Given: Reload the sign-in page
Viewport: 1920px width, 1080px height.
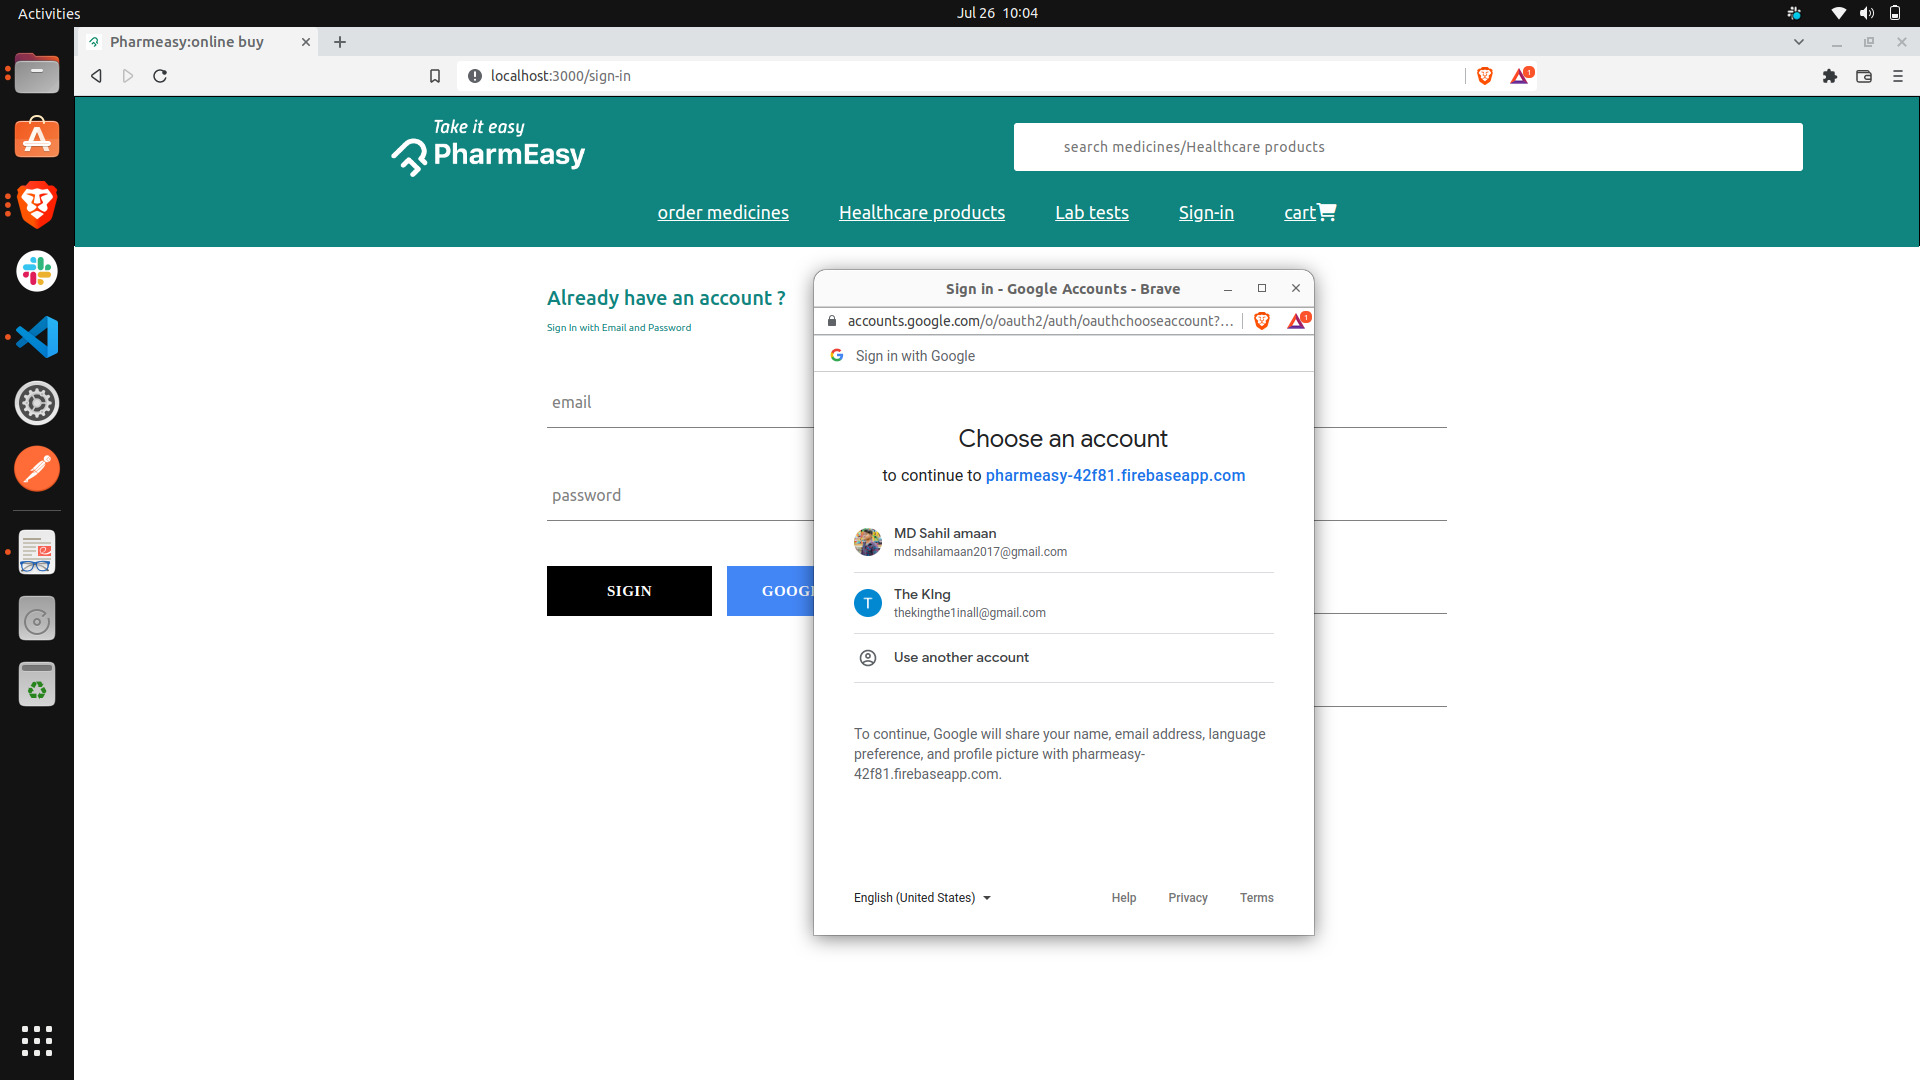Looking at the screenshot, I should 159,76.
